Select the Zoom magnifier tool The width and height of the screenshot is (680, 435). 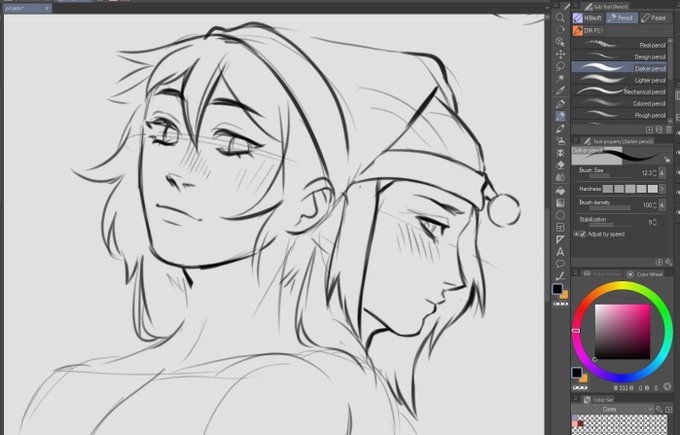point(560,17)
